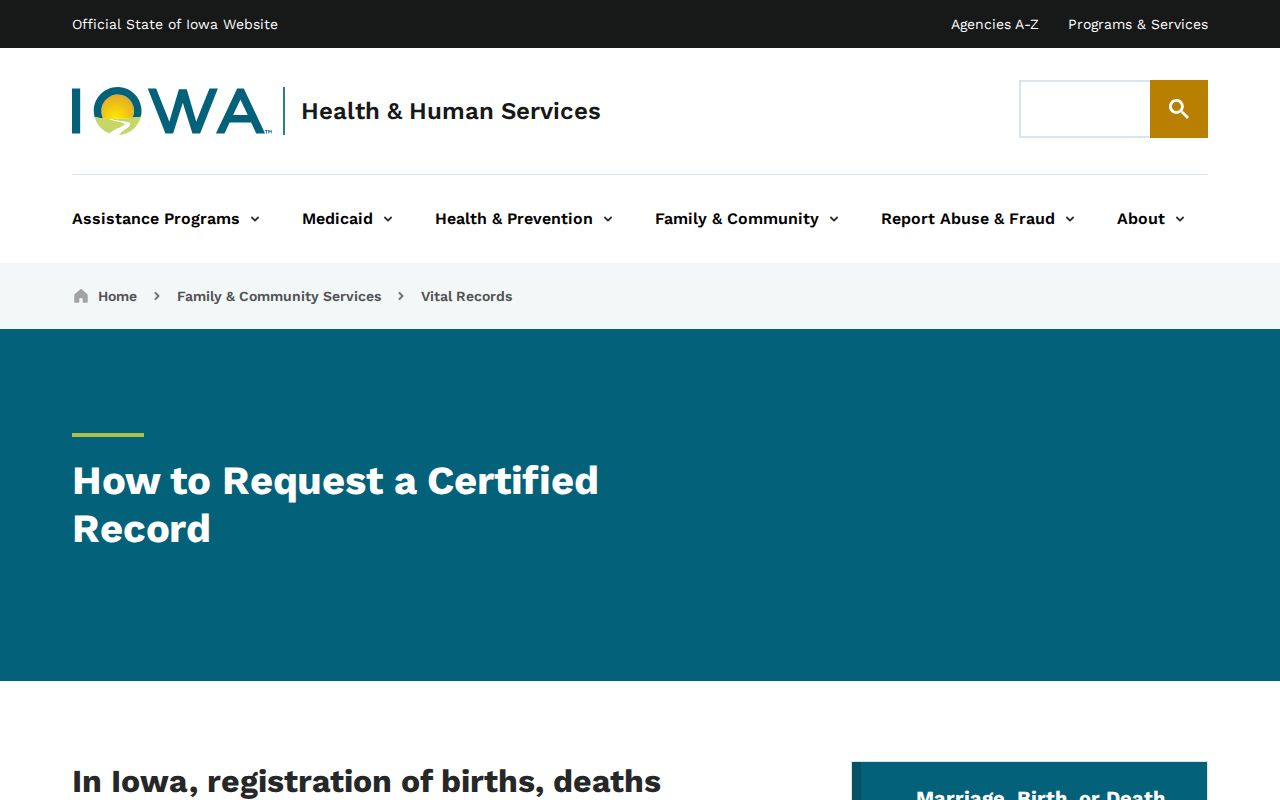Image resolution: width=1280 pixels, height=800 pixels.
Task: Click the Iowa logo
Action: 171,111
